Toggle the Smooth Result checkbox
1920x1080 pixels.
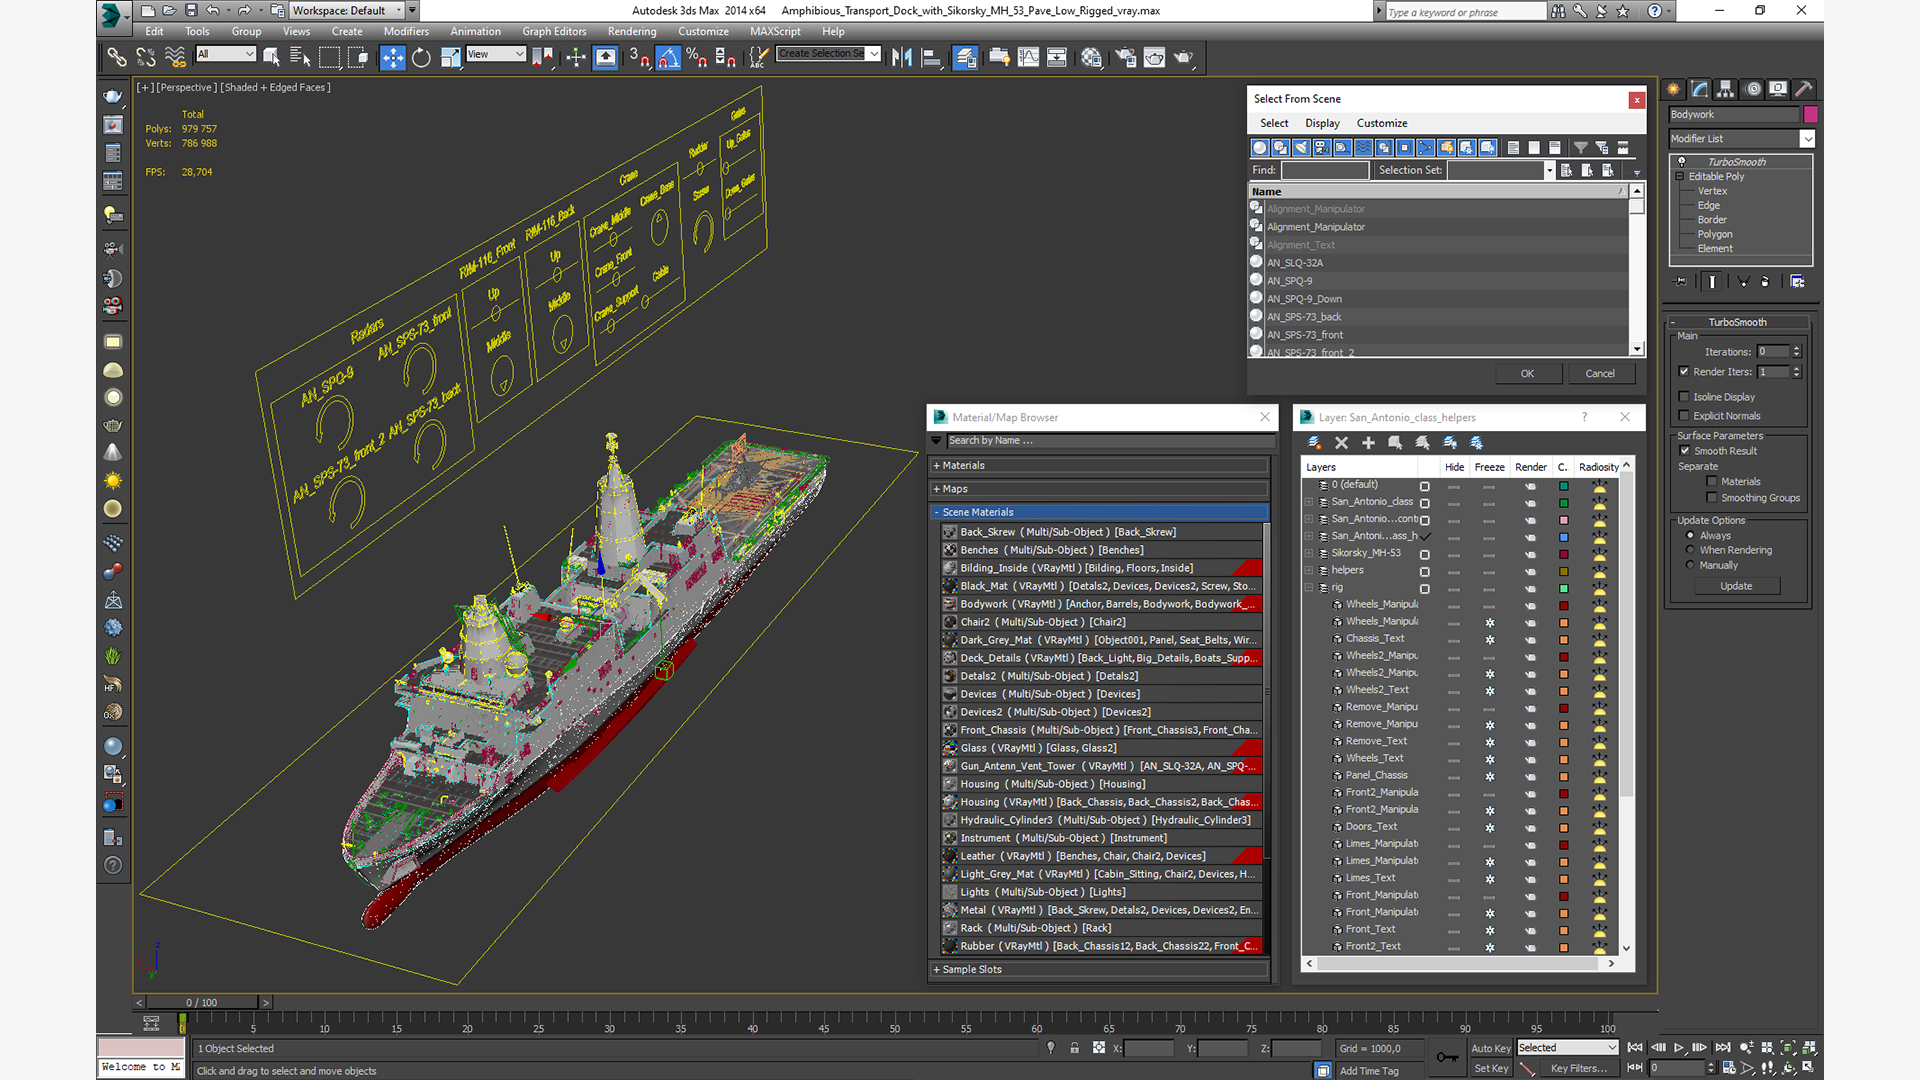1685,451
